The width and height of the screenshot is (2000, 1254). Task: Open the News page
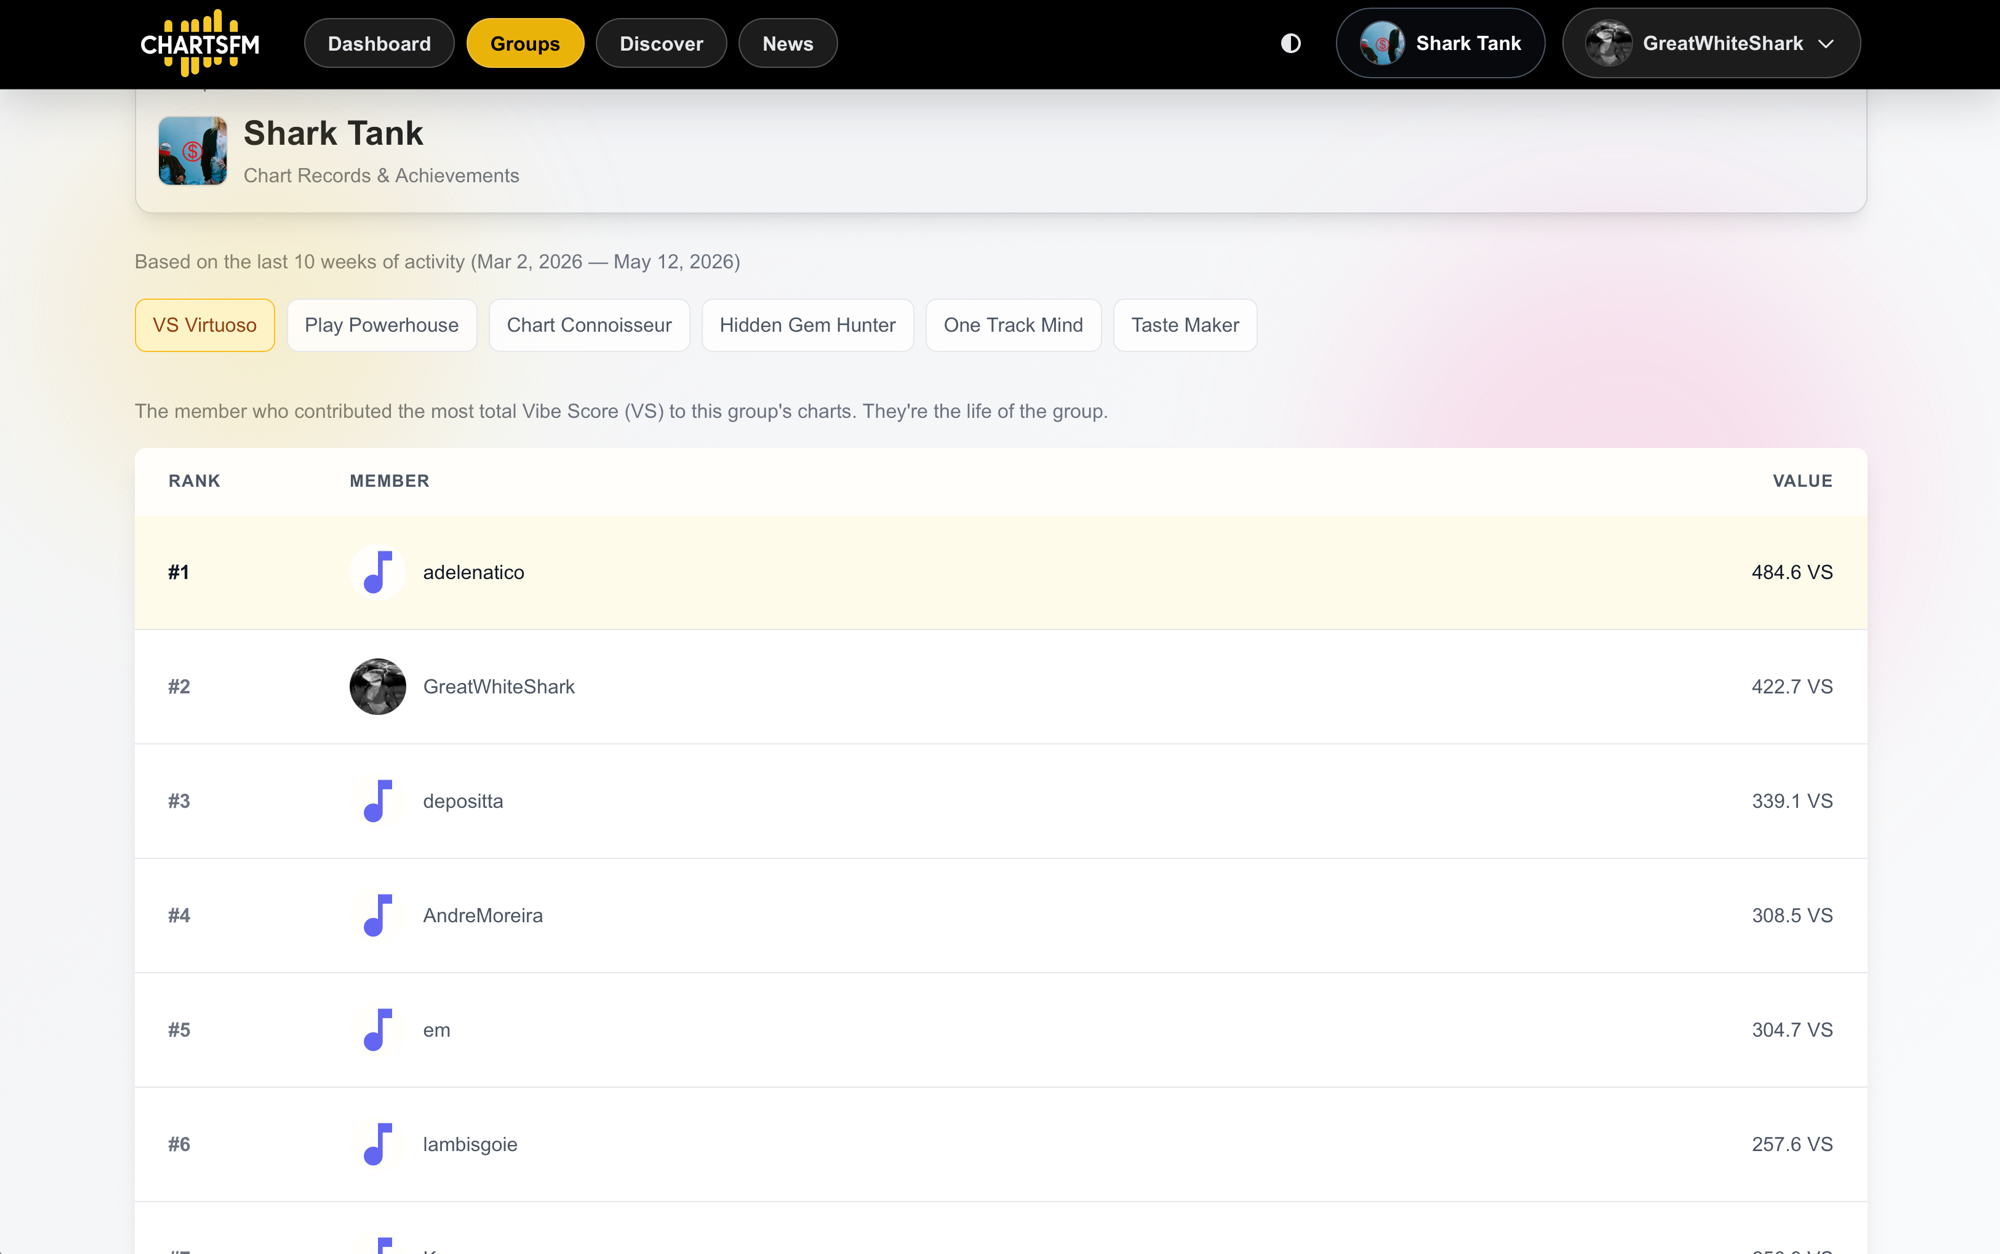pyautogui.click(x=788, y=43)
